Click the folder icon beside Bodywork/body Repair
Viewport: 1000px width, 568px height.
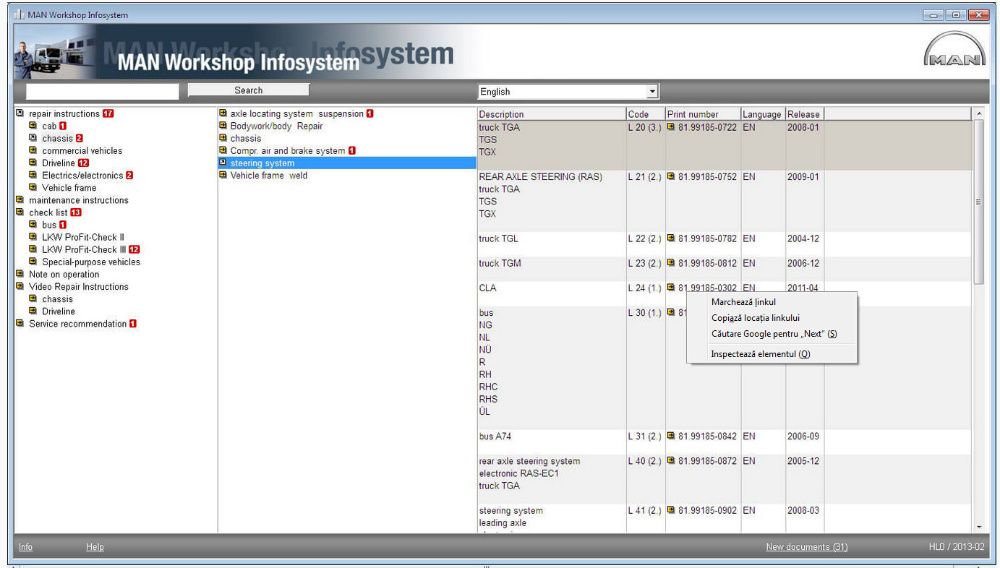pyautogui.click(x=223, y=126)
